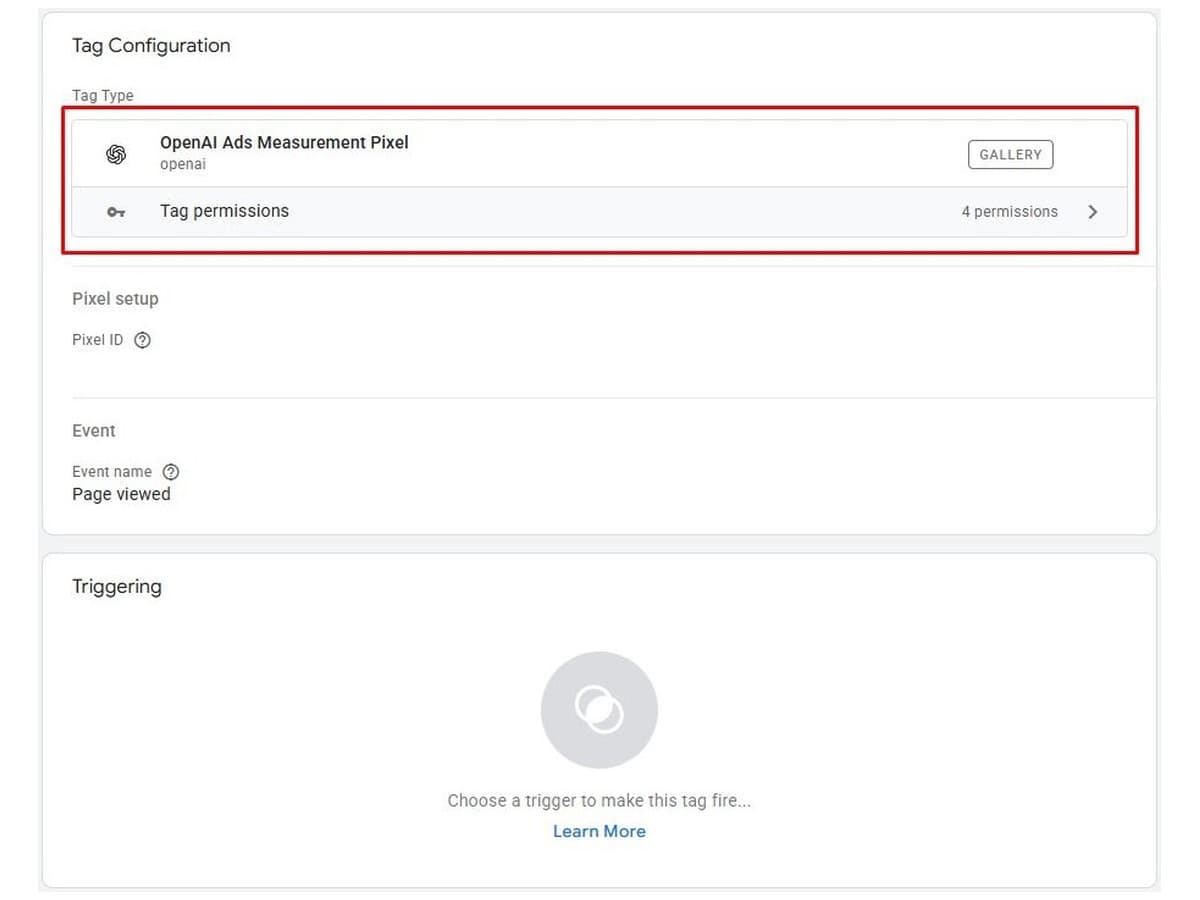
Task: Click the key icon beside Tag permissions
Action: (116, 212)
